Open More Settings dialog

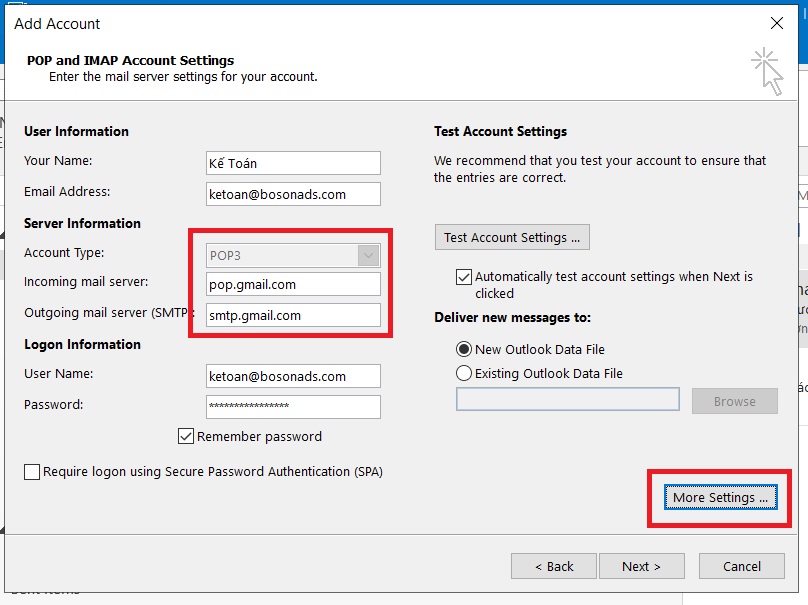(720, 497)
